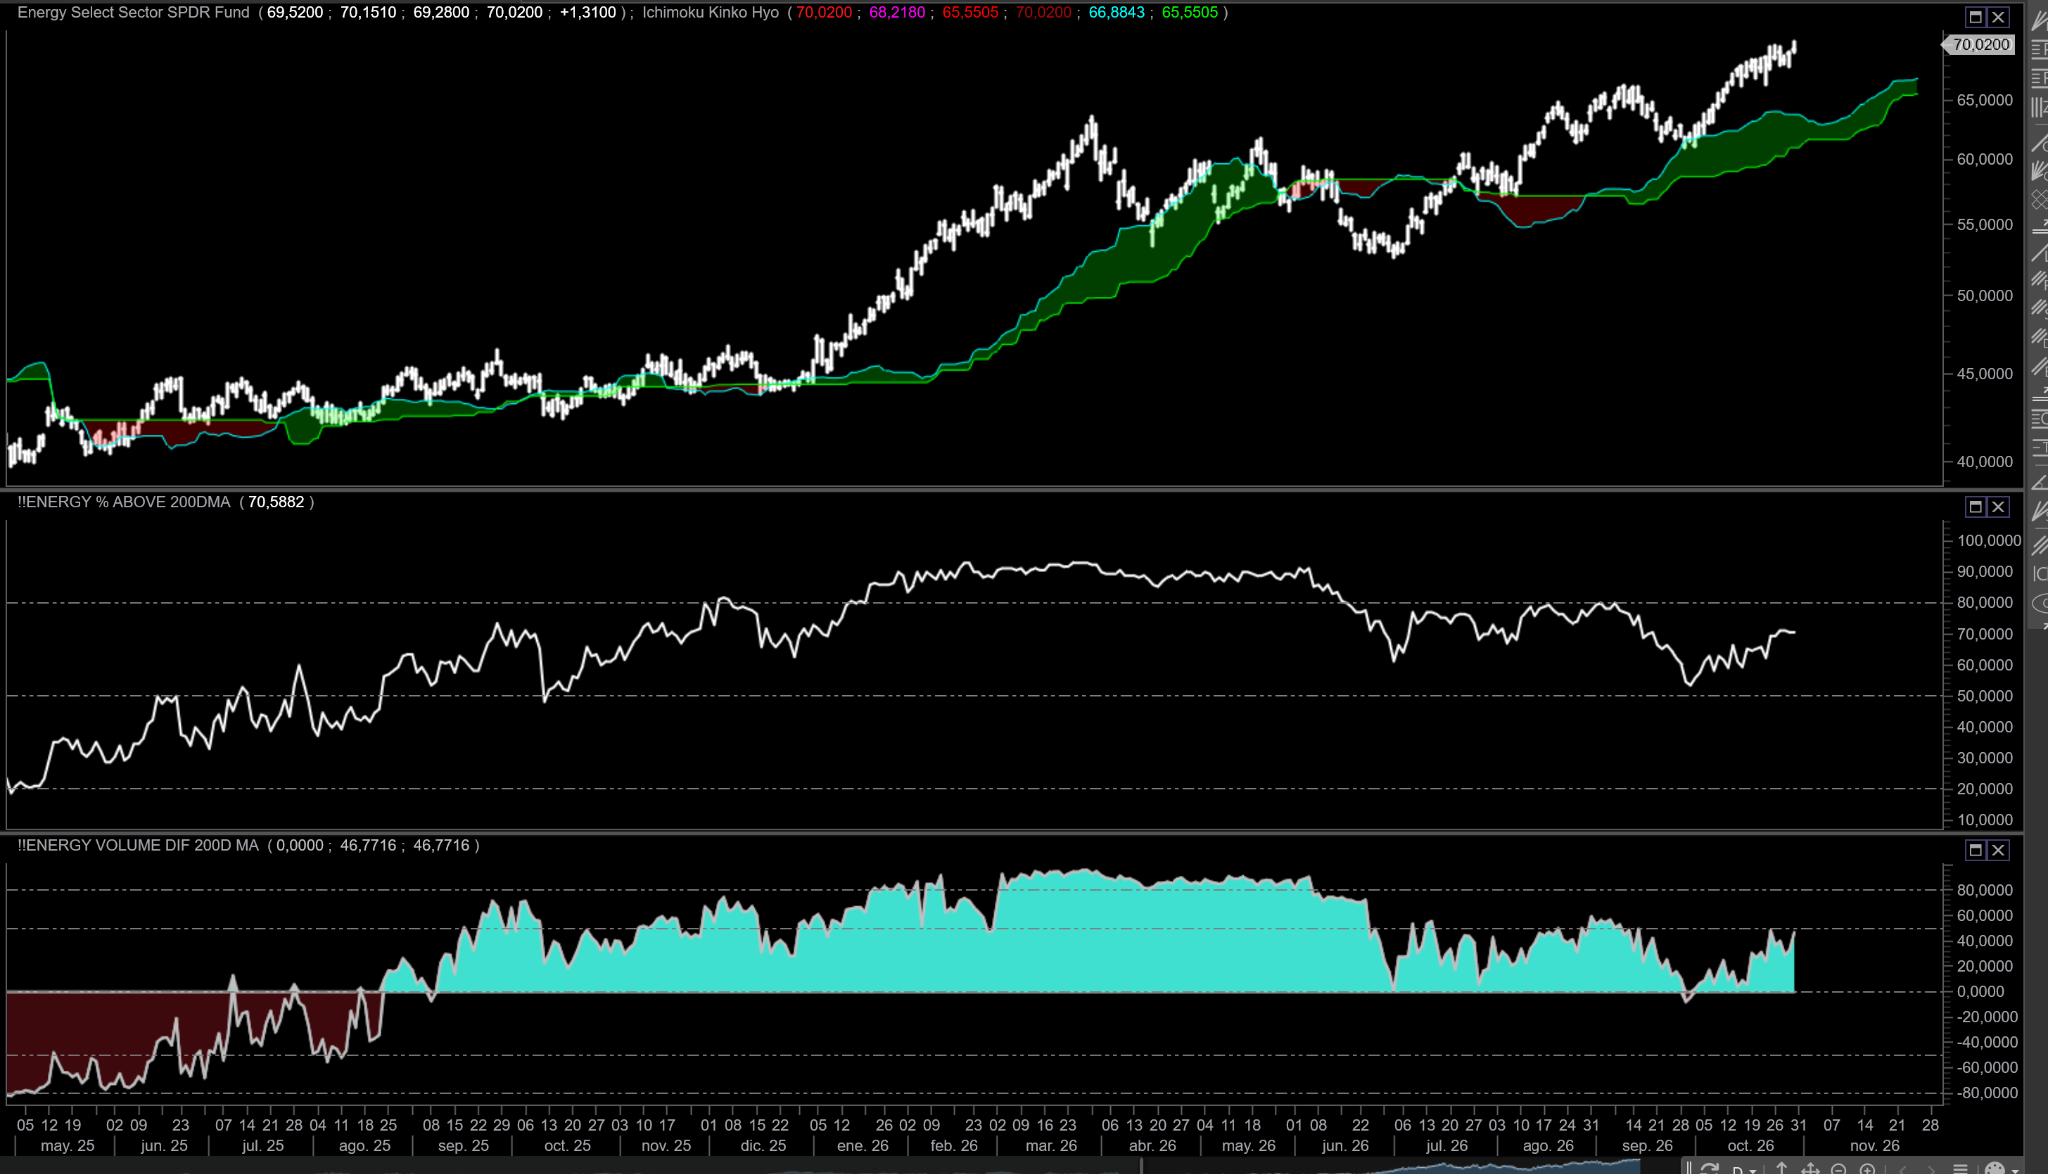2048x1174 pixels.
Task: Select the vertical lines zone tool in right toolbar
Action: (x=2039, y=107)
